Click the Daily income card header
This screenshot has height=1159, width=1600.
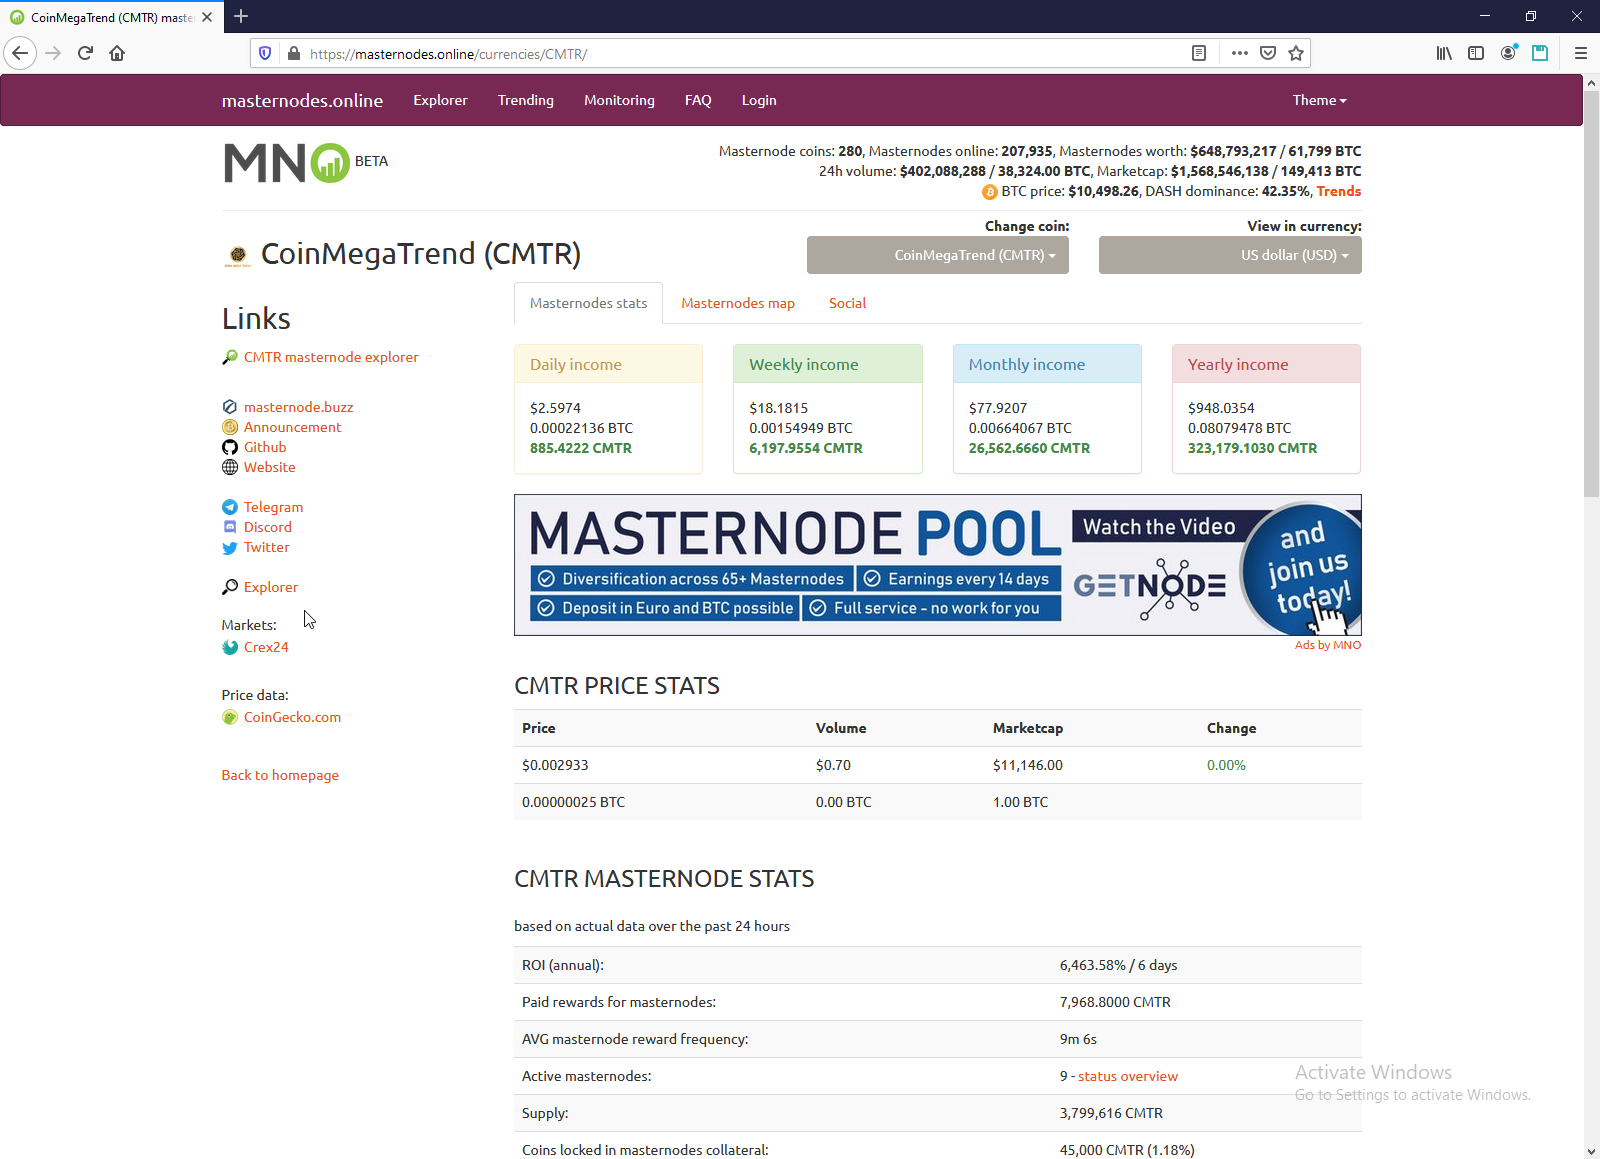[x=608, y=364]
